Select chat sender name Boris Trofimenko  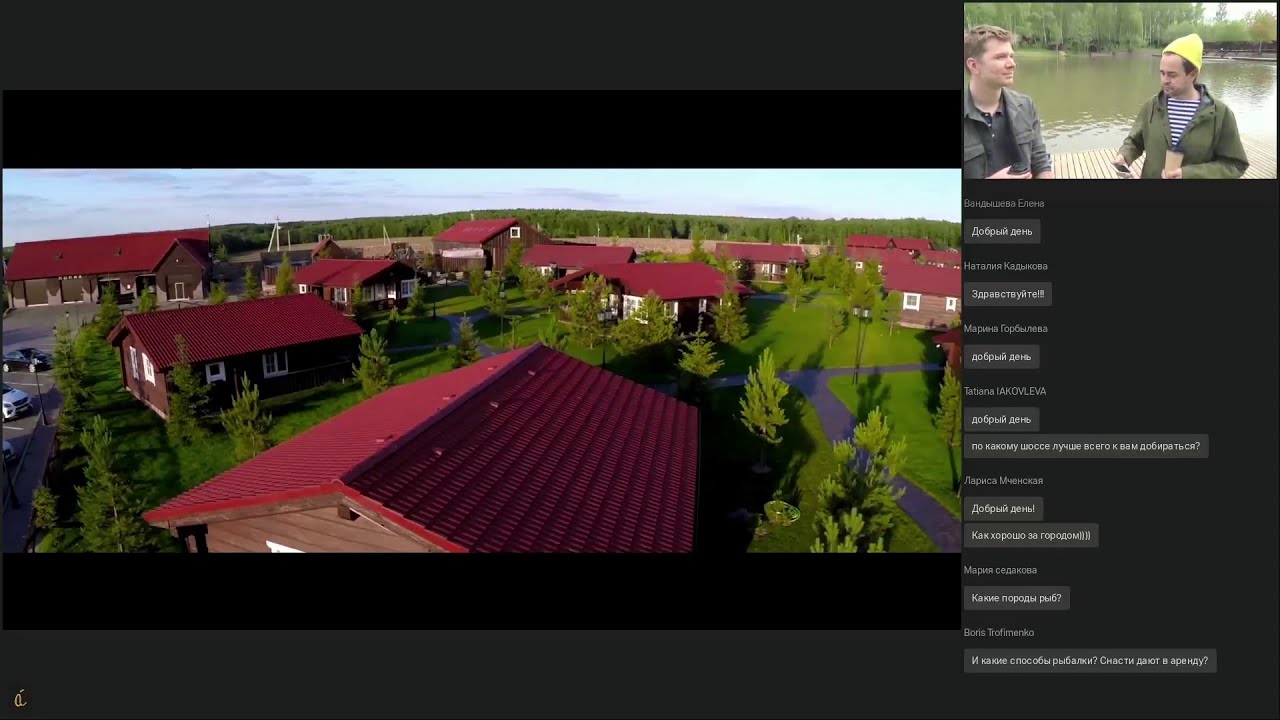[x=999, y=633]
